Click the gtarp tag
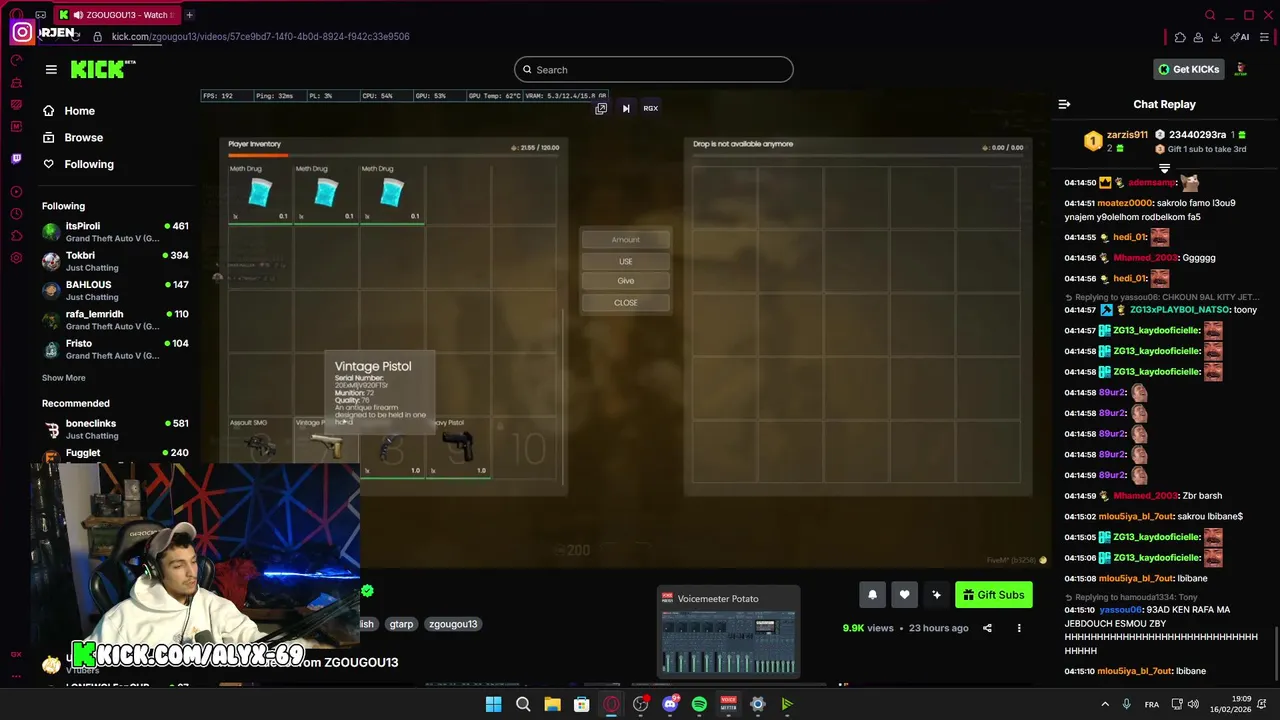The height and width of the screenshot is (720, 1280). coord(401,624)
